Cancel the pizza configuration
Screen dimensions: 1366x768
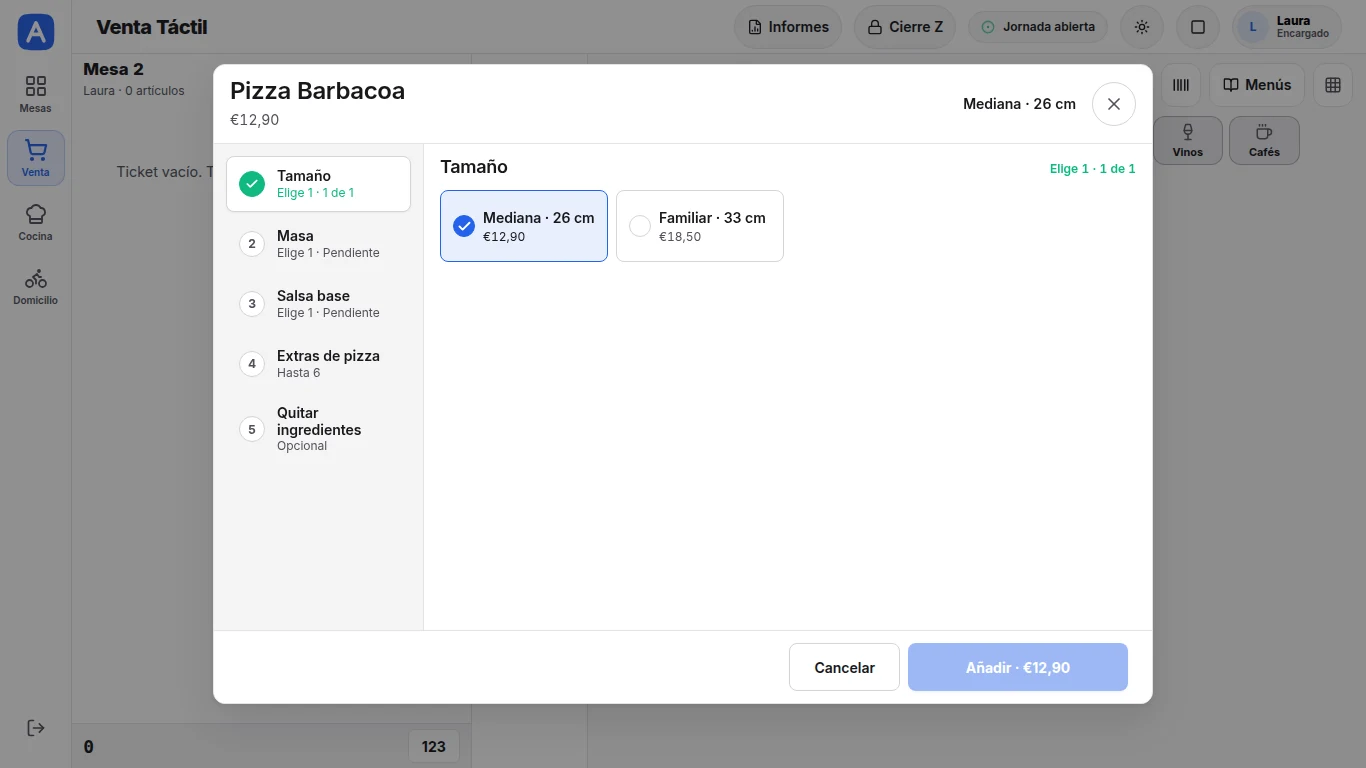click(x=845, y=667)
